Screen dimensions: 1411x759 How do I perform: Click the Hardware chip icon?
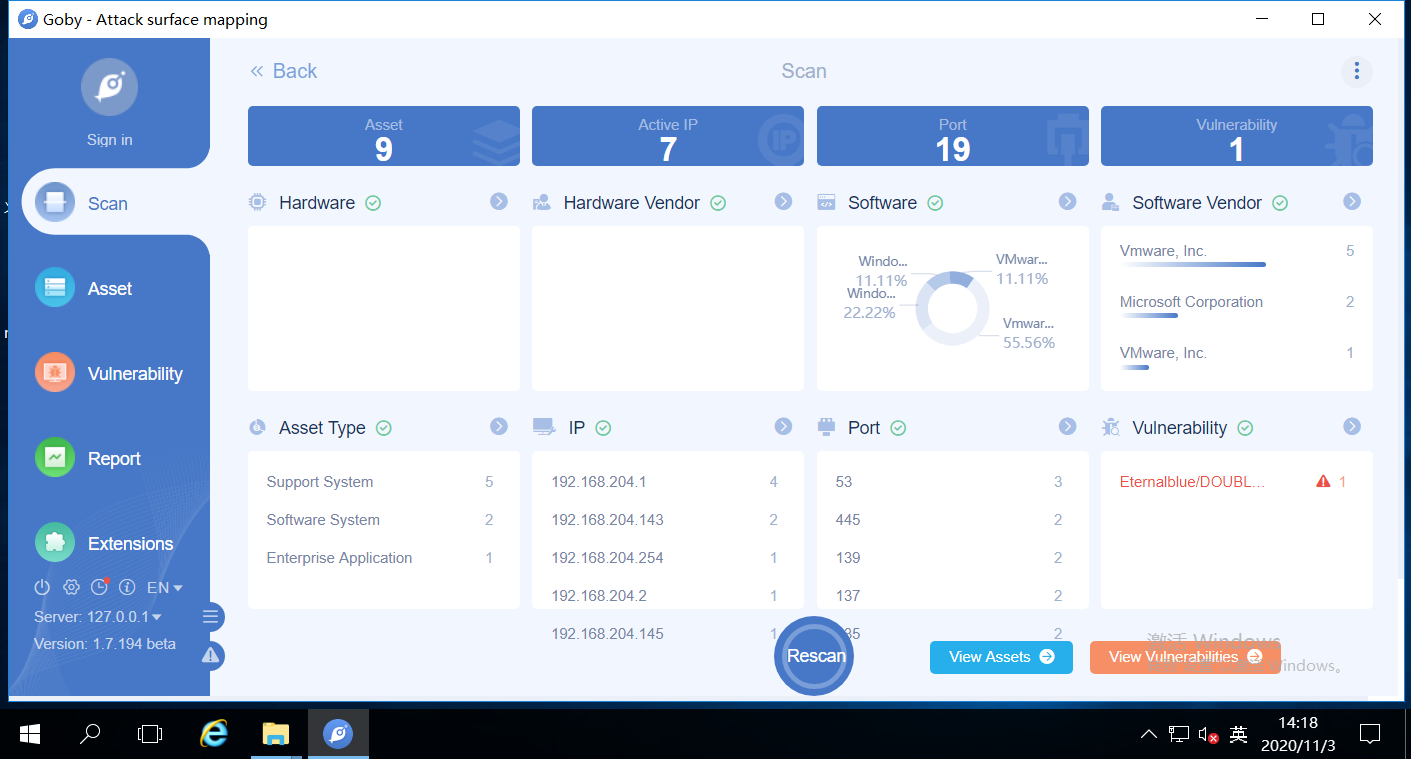(257, 202)
